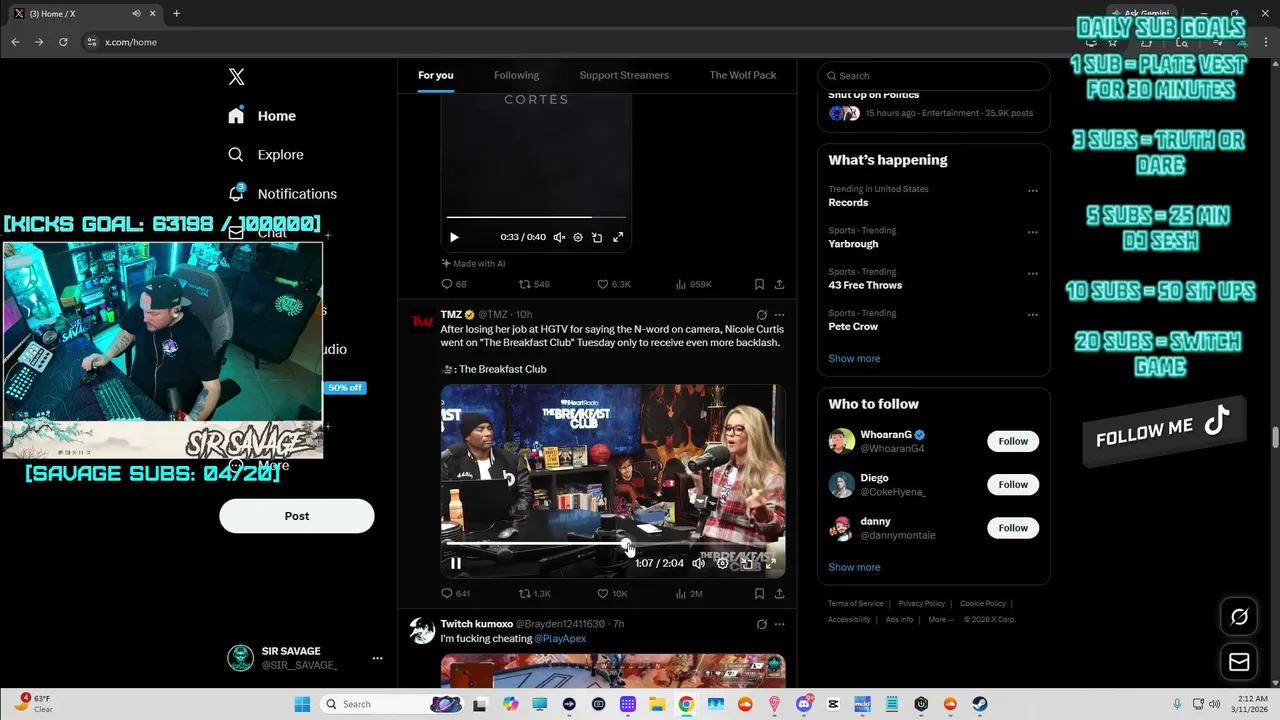The image size is (1280, 720).
Task: Open more options on the Twitch kumoxo post
Action: [779, 624]
